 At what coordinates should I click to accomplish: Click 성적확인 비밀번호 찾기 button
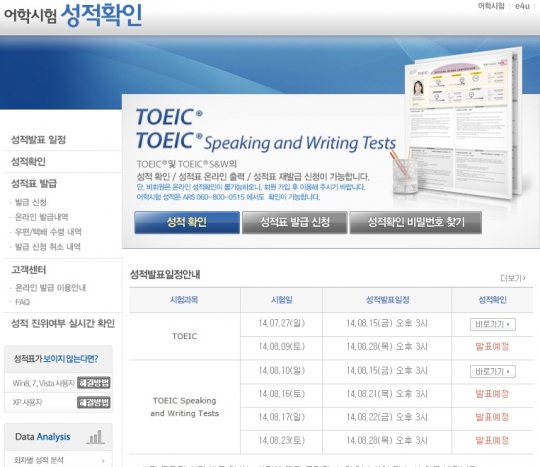tap(416, 222)
